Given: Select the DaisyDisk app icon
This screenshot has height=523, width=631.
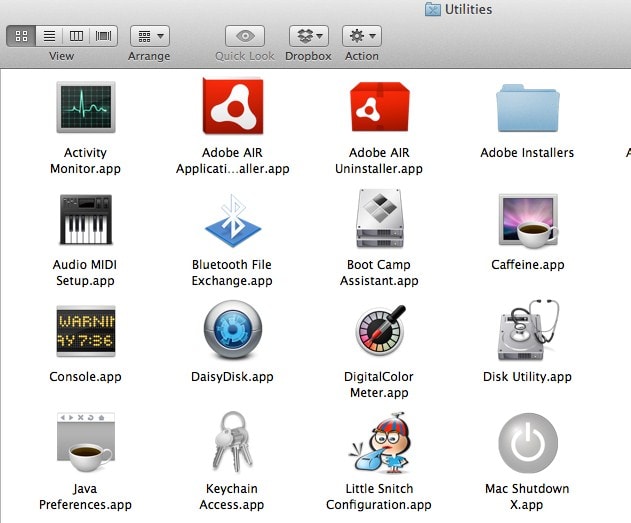Looking at the screenshot, I should tap(233, 329).
